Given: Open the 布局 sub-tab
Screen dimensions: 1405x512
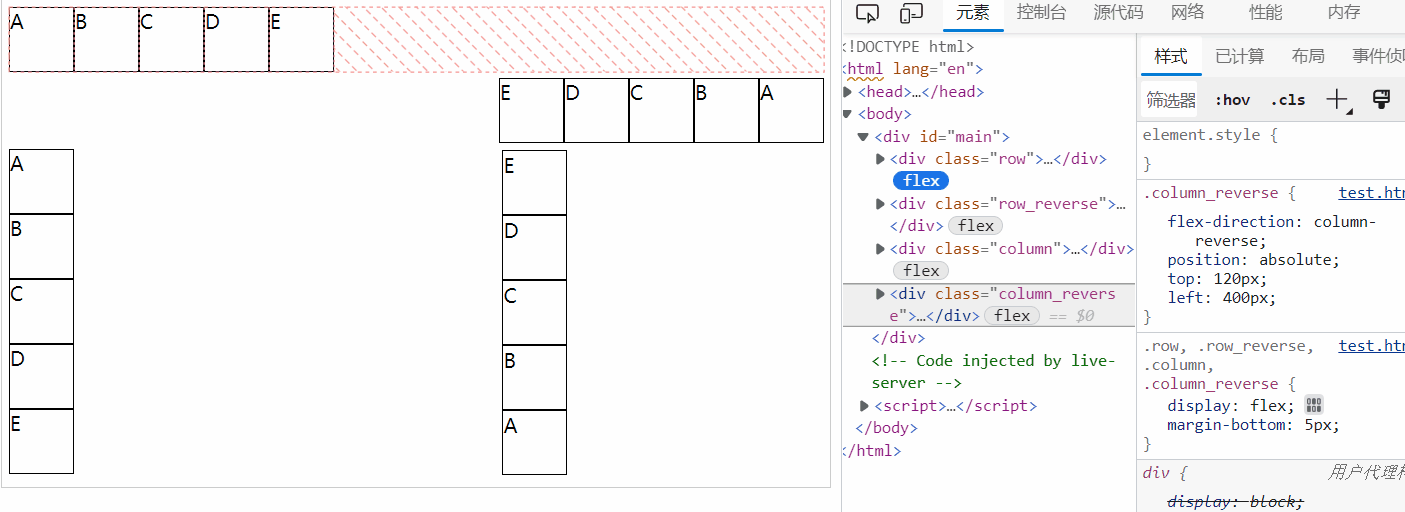Looking at the screenshot, I should coord(1308,56).
